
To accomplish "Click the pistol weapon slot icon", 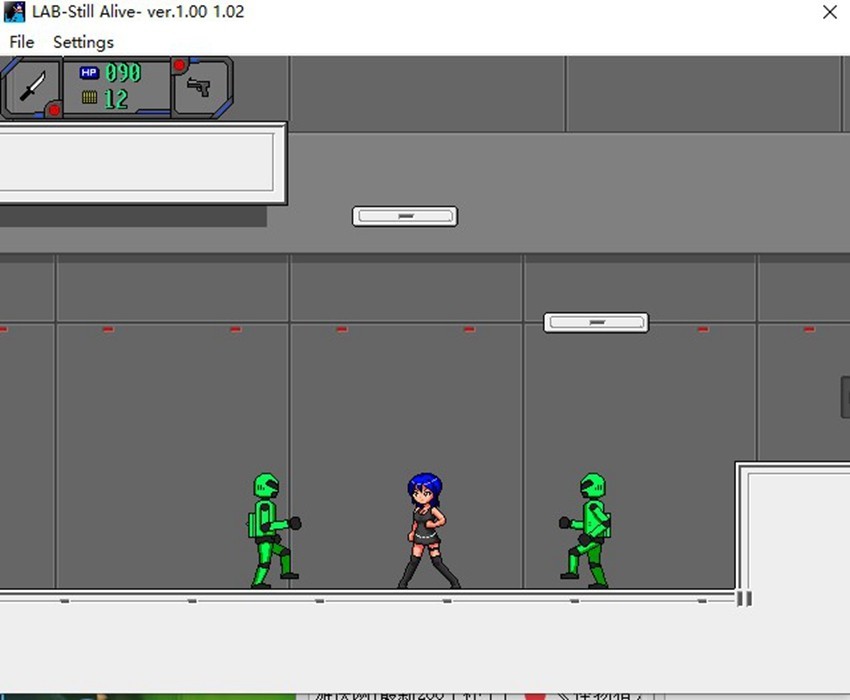I will coord(199,88).
